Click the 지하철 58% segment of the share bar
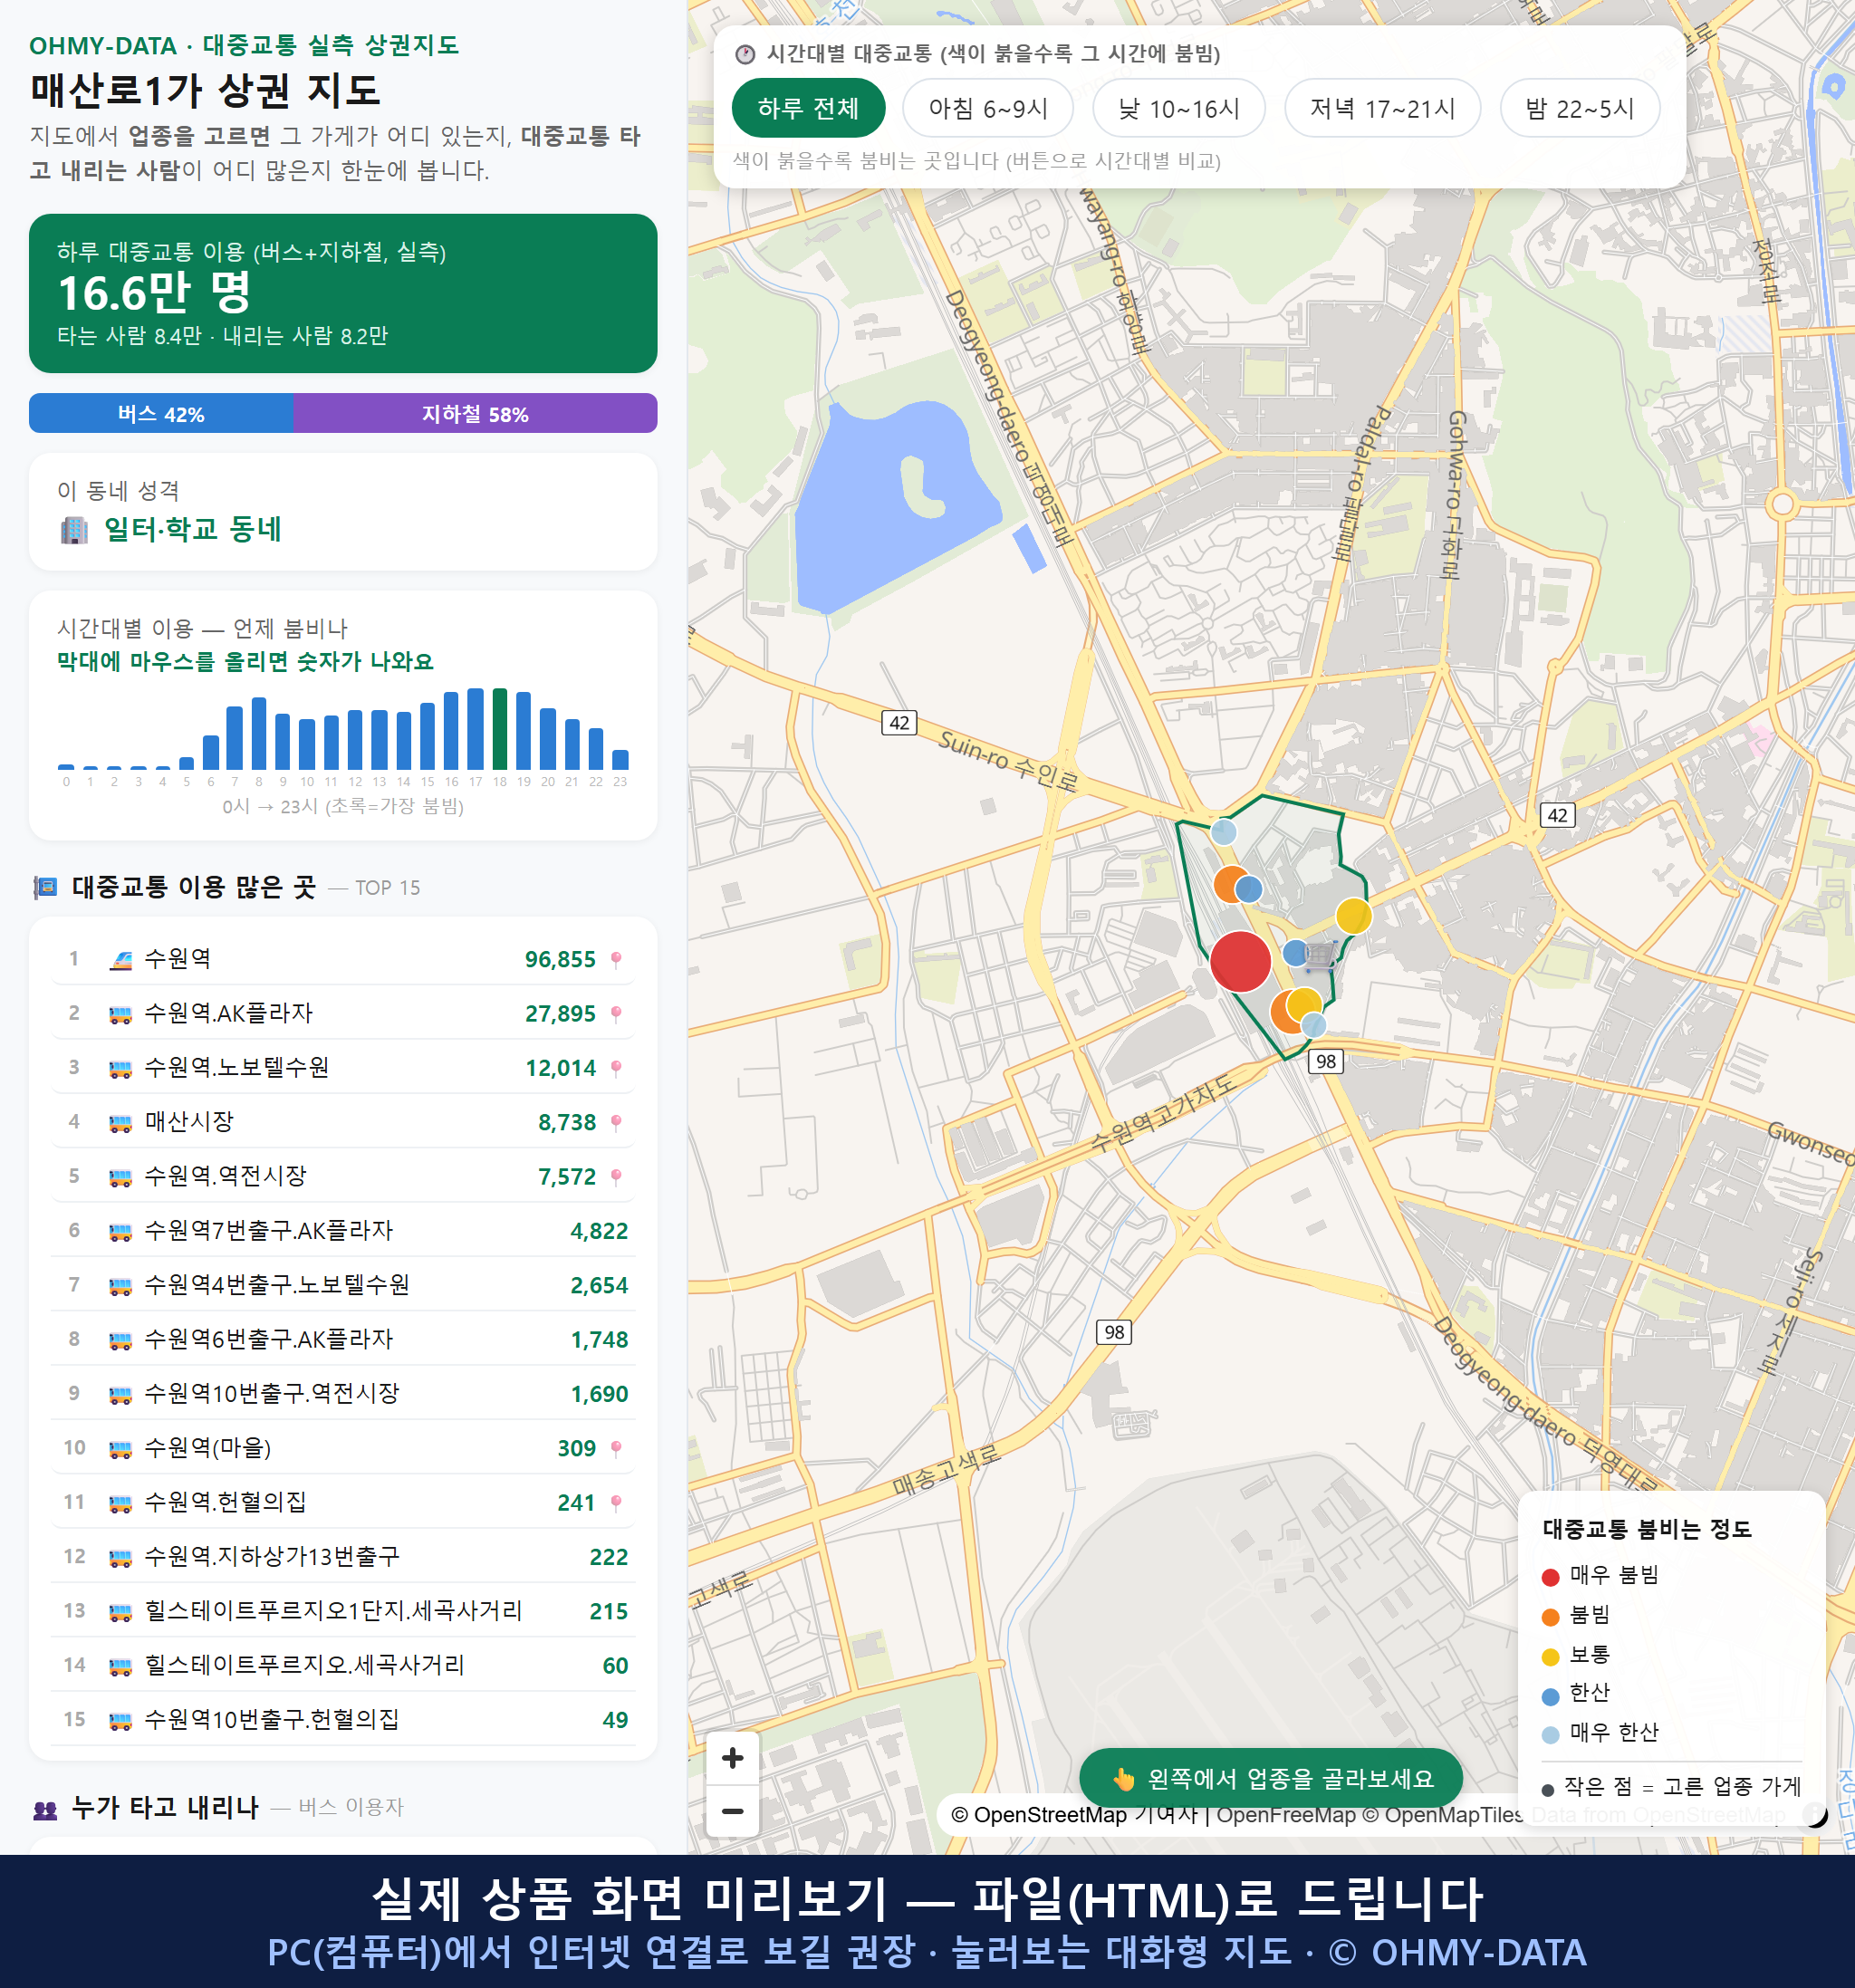1855x1988 pixels. [x=475, y=414]
